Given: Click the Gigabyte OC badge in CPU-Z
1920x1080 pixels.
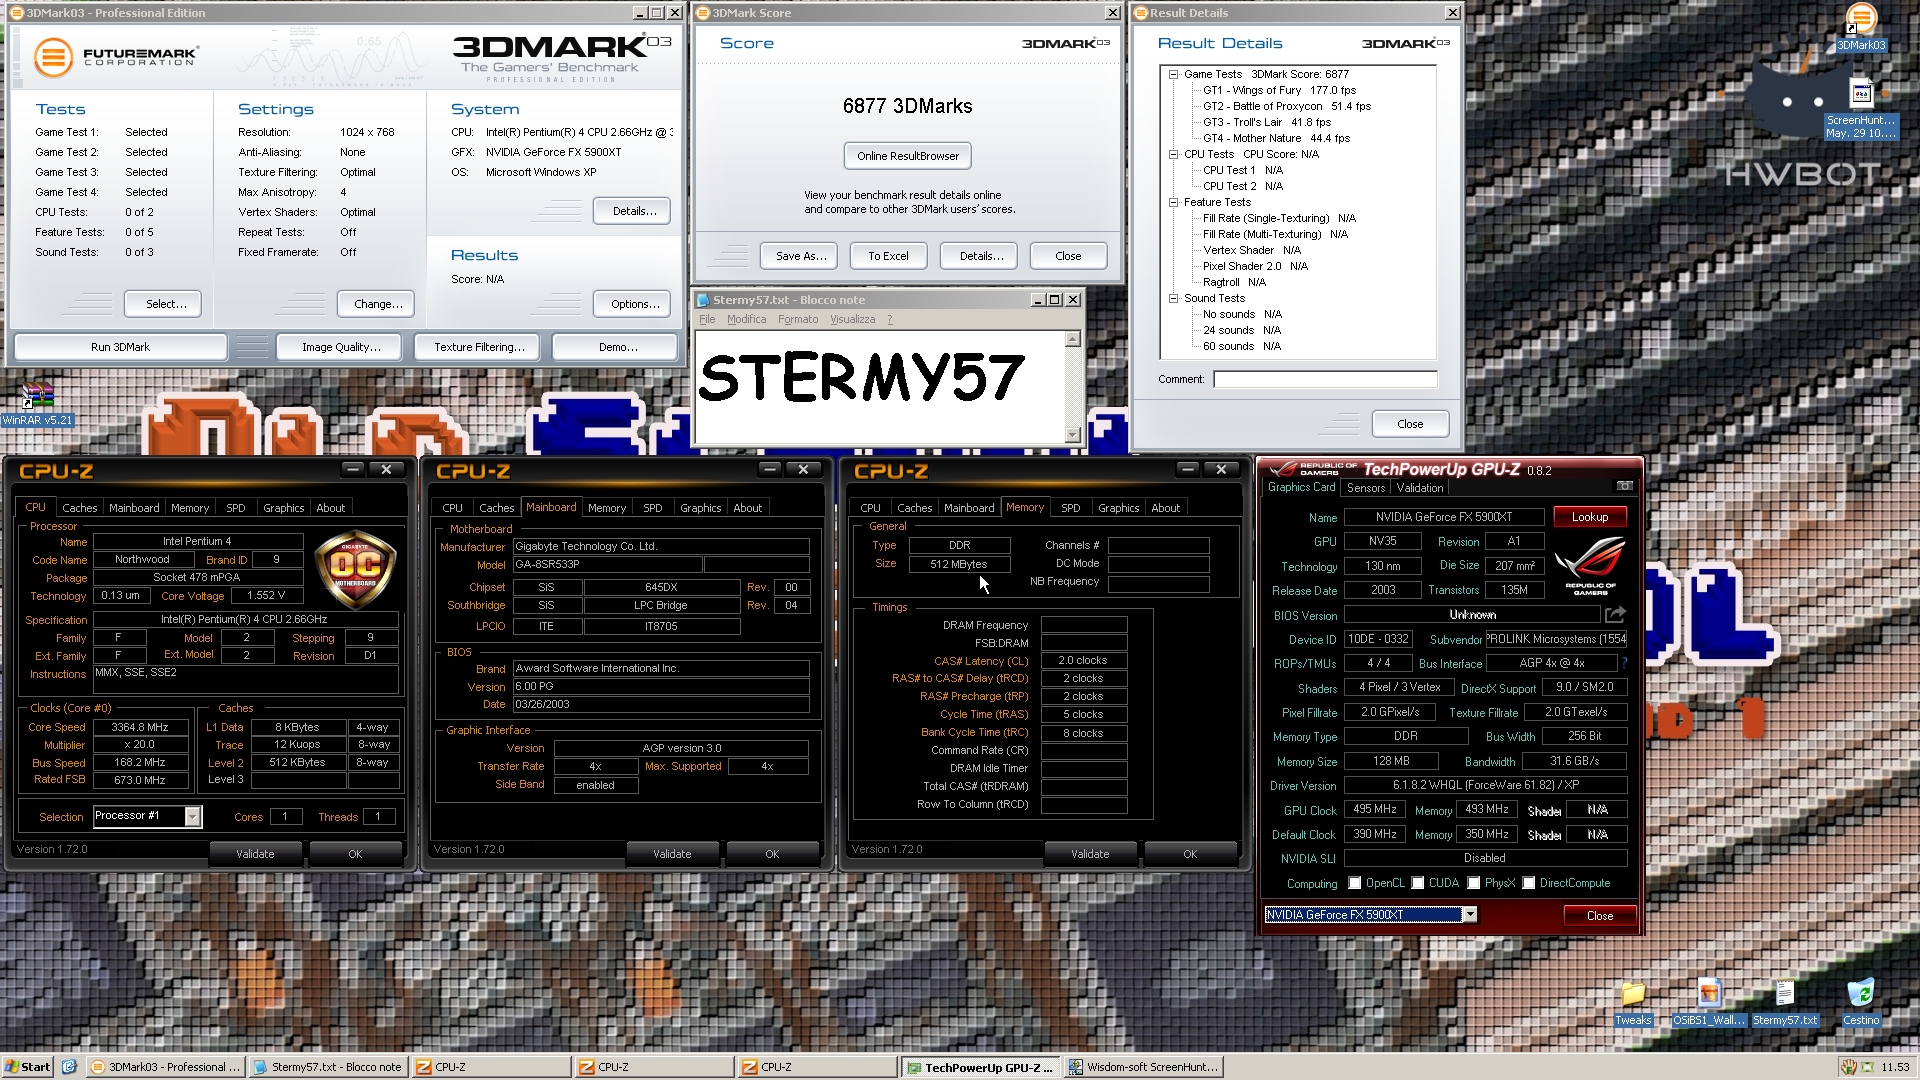Looking at the screenshot, I should [x=355, y=569].
